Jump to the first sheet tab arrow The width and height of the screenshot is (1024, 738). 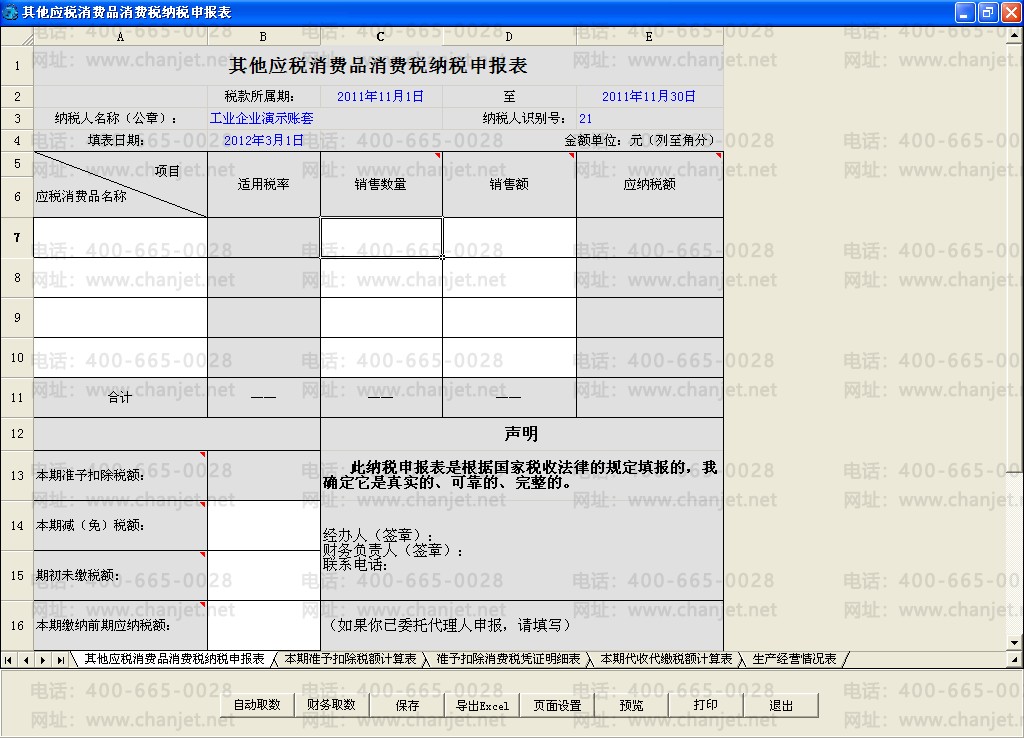[x=9, y=660]
